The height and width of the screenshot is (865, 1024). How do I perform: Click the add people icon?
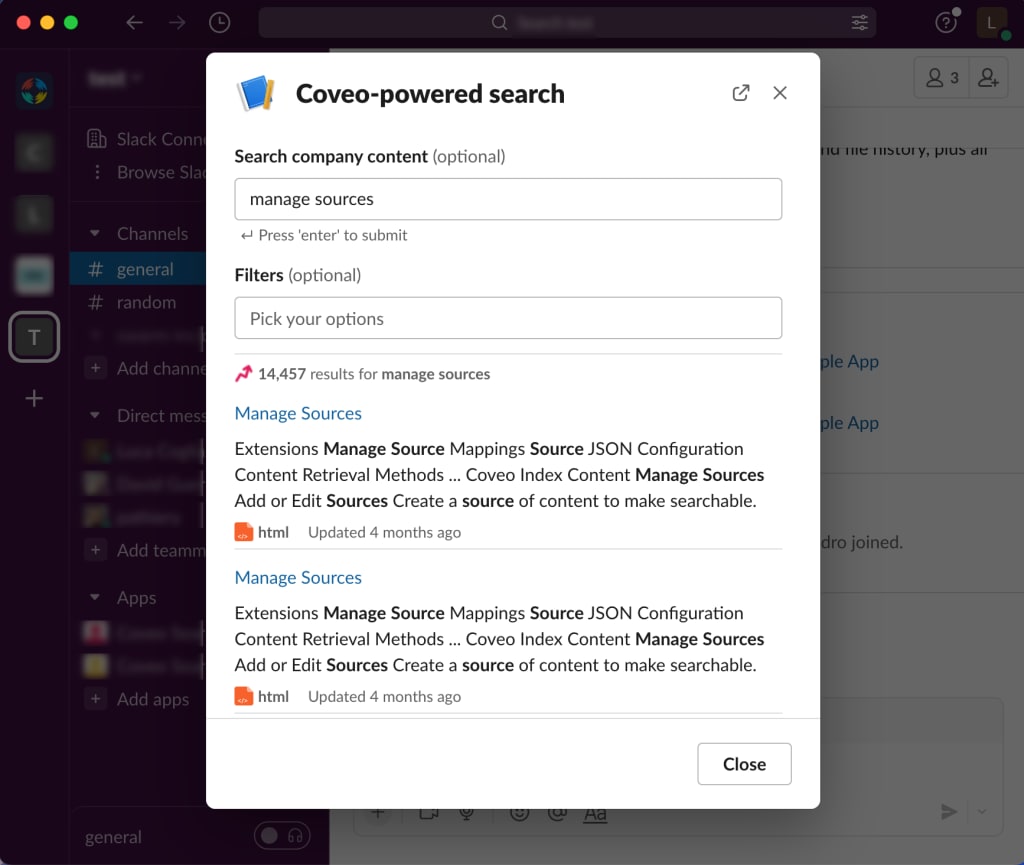pyautogui.click(x=988, y=78)
